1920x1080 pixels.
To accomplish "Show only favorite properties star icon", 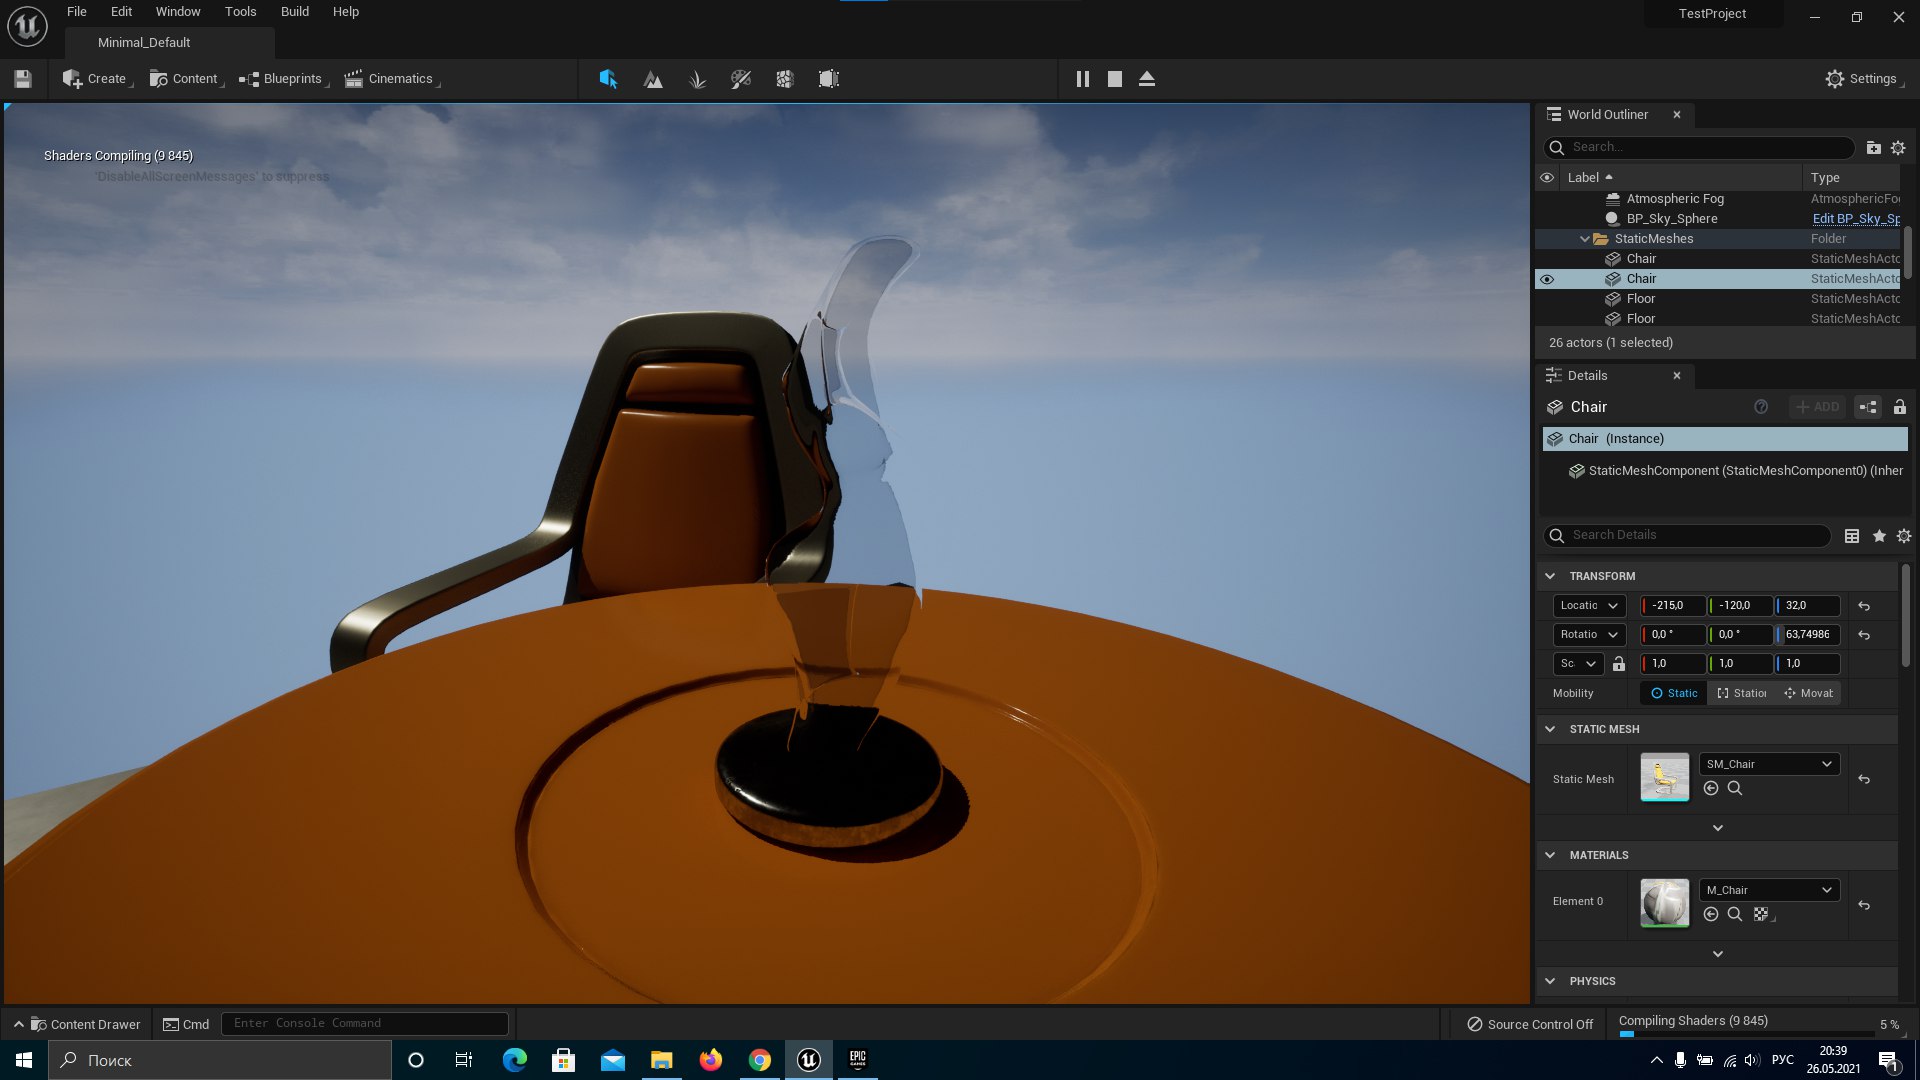I will click(x=1879, y=536).
